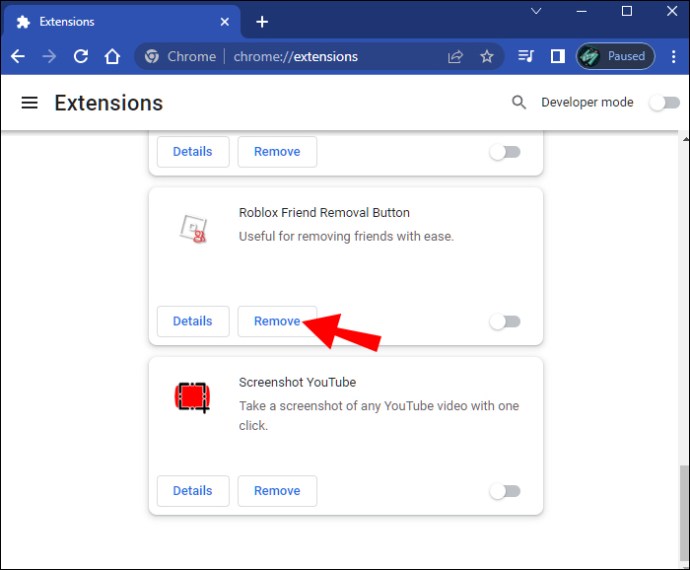
Task: Minimize the Chrome window
Action: [x=581, y=11]
